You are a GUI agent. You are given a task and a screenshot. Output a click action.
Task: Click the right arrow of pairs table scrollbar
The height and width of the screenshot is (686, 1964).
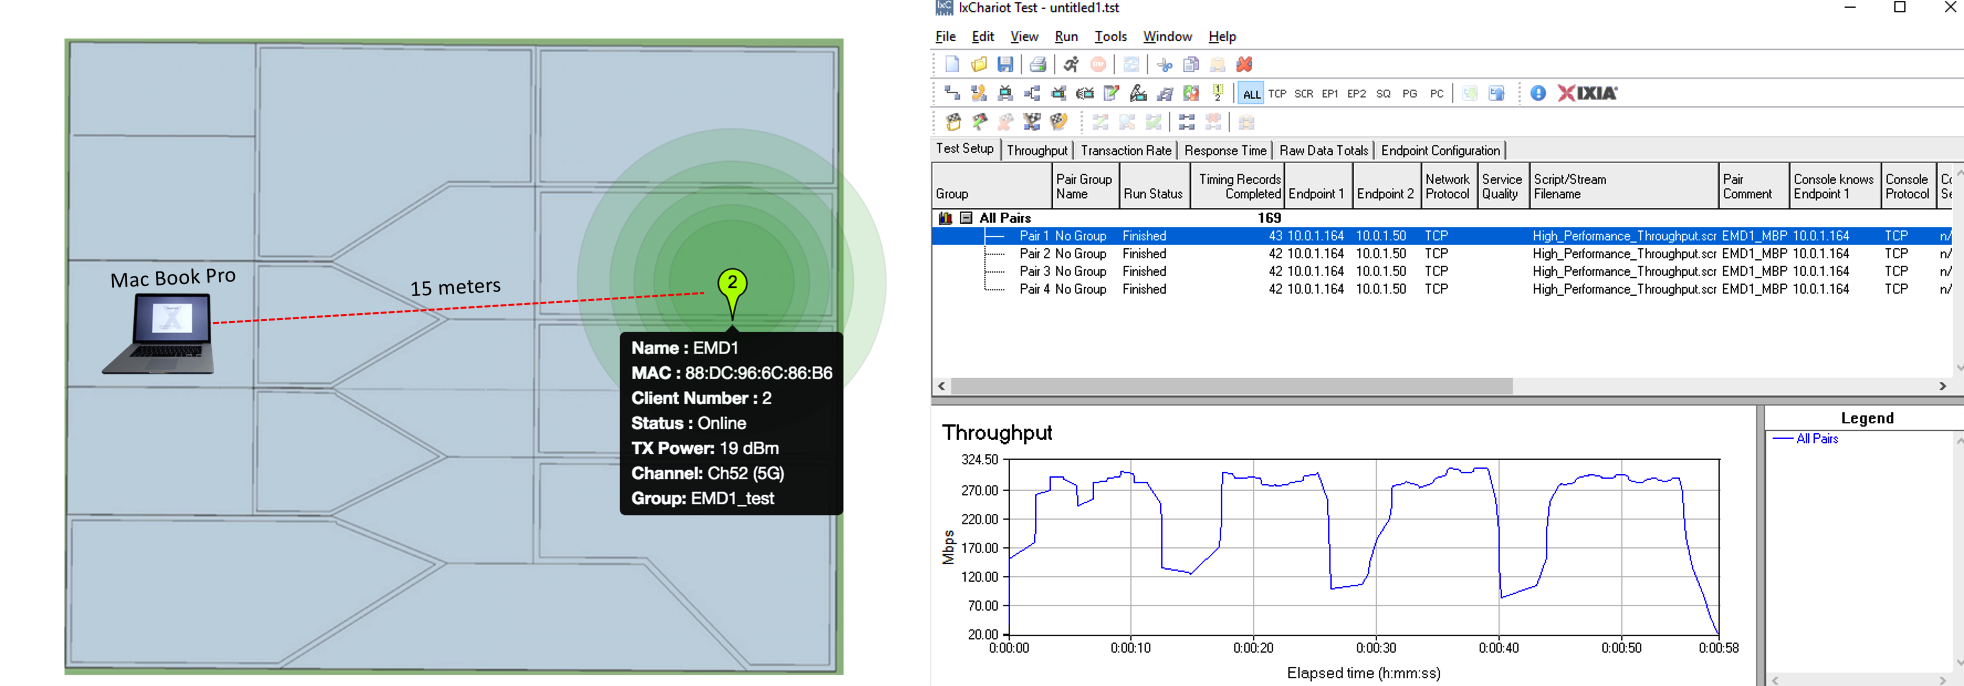pyautogui.click(x=1942, y=386)
